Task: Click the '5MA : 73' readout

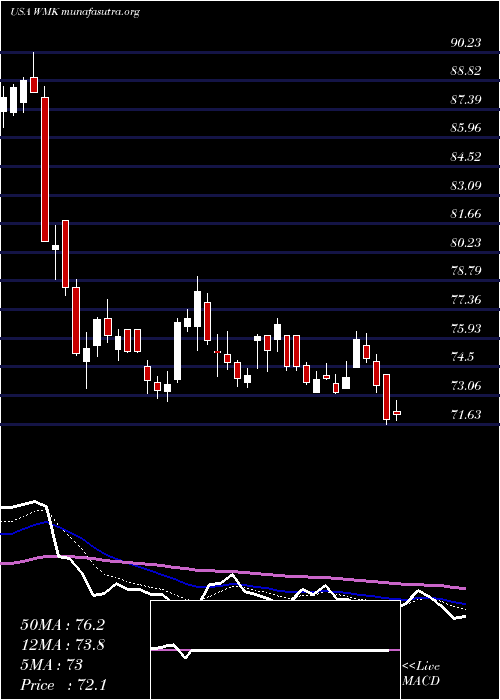Action: point(51,665)
